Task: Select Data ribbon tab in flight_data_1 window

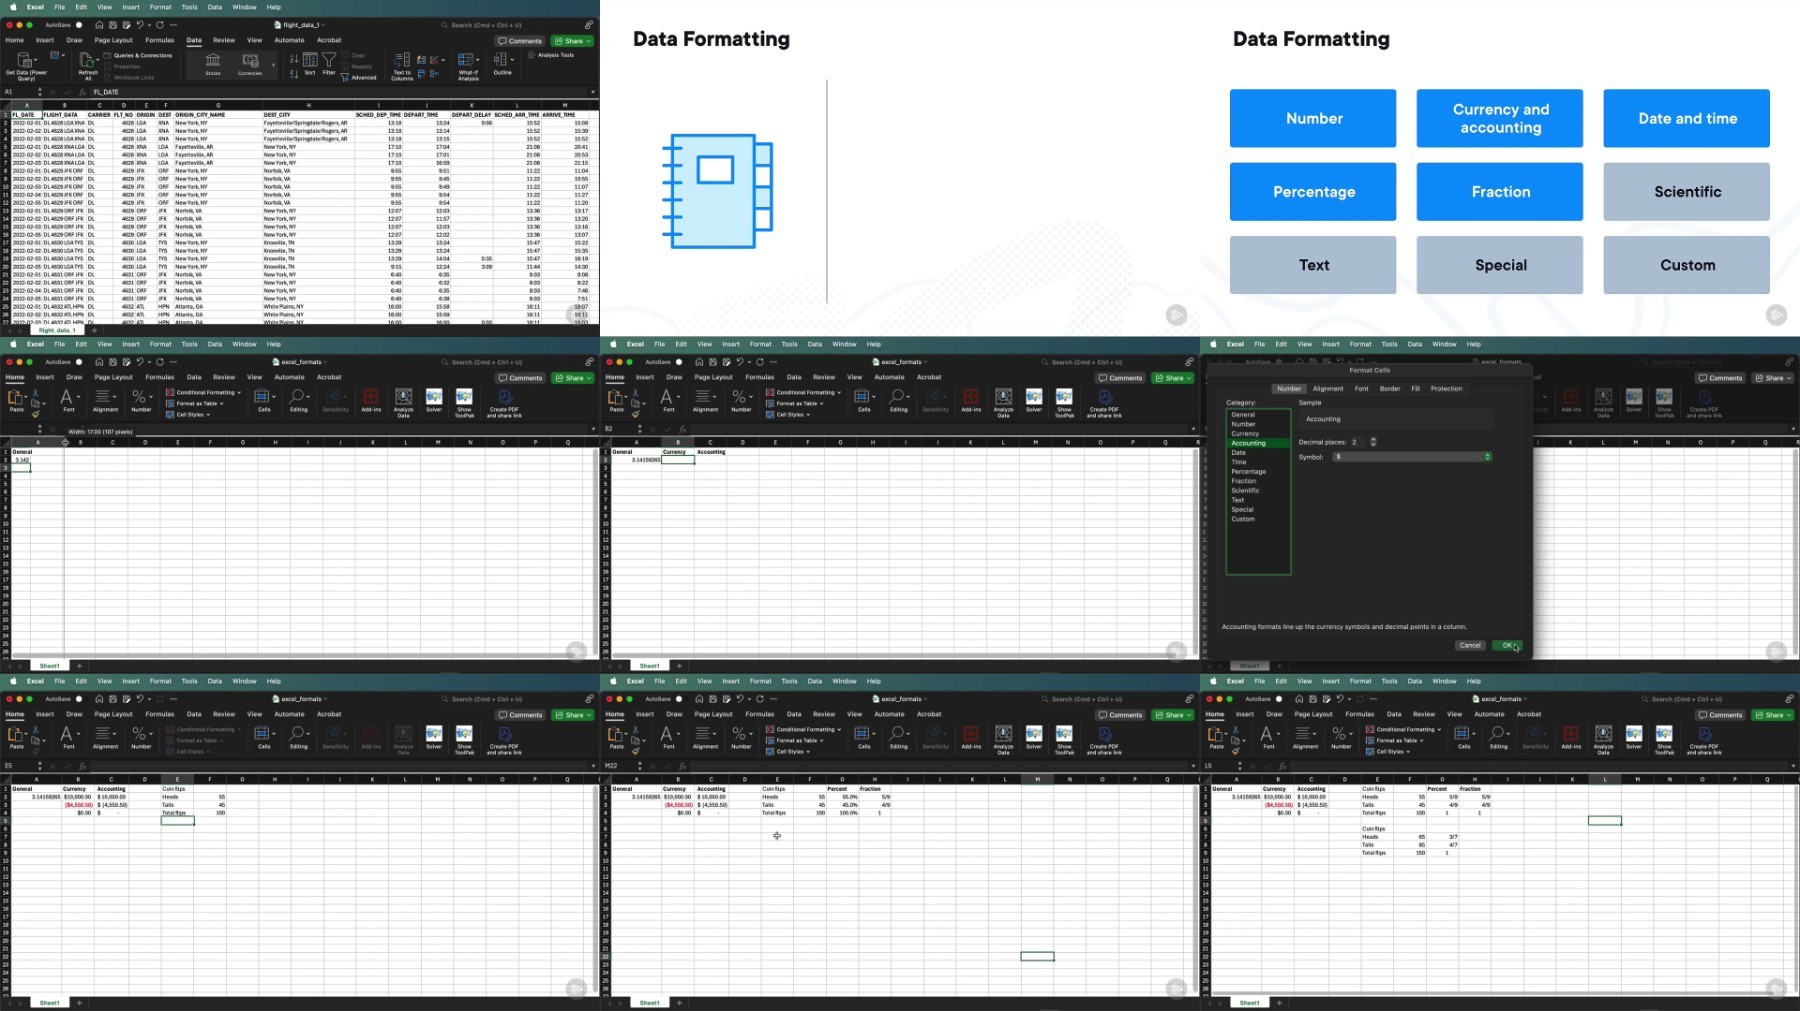Action: tap(194, 41)
